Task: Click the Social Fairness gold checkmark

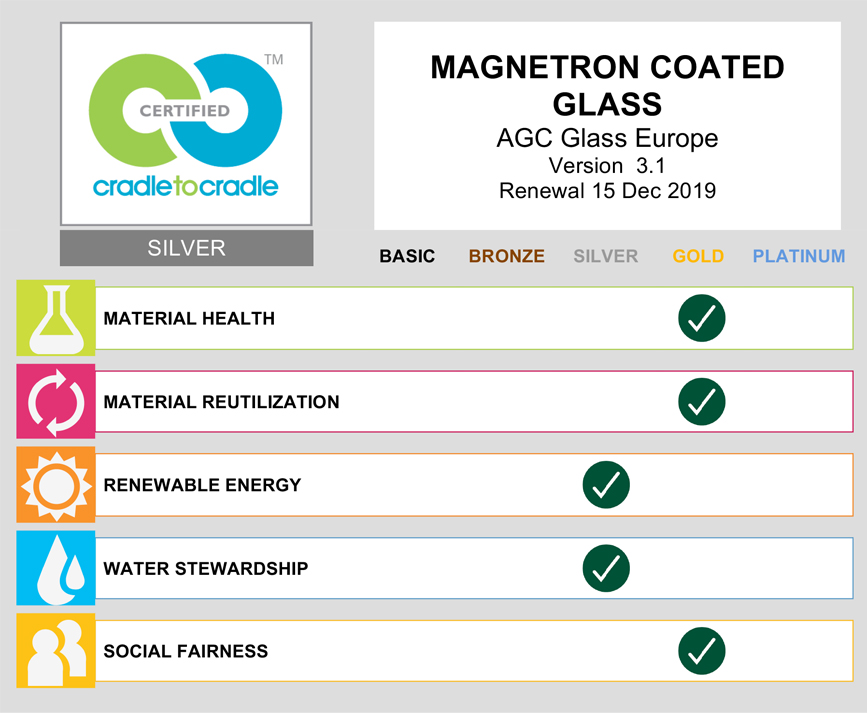Action: point(701,651)
